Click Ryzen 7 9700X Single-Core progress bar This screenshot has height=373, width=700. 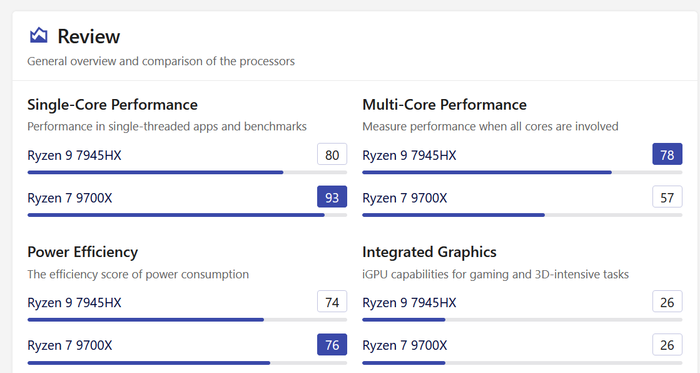pyautogui.click(x=187, y=215)
